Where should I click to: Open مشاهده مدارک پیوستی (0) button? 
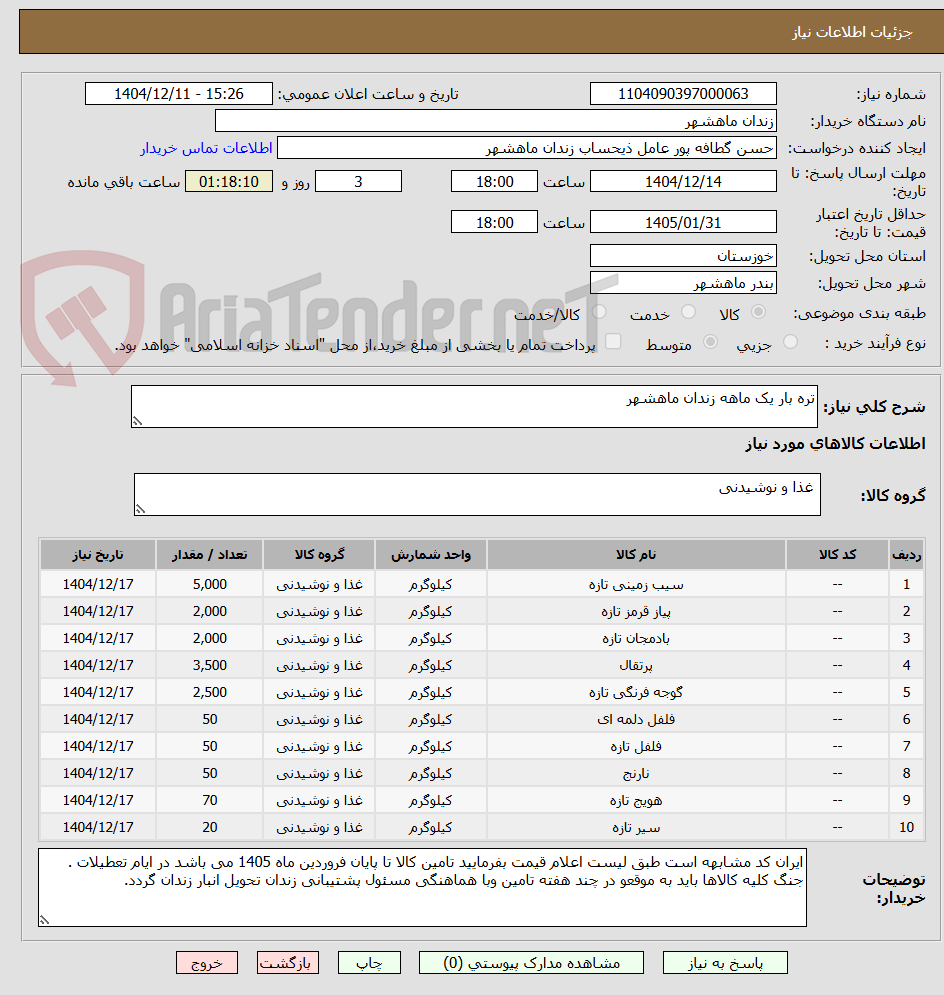[531, 963]
